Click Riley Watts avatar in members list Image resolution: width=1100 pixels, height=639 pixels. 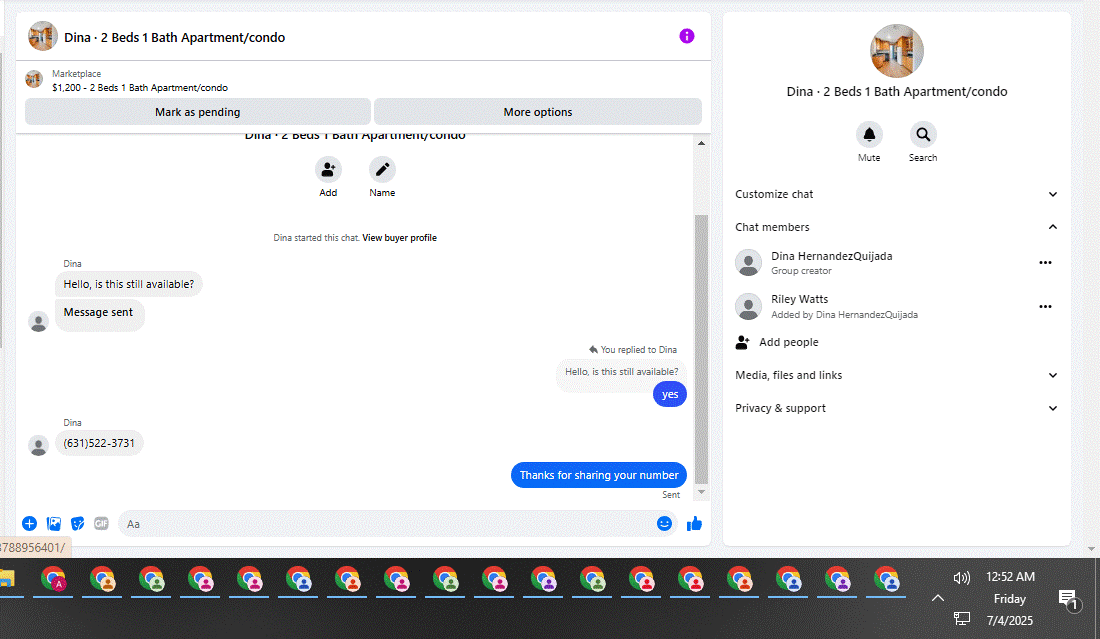749,307
